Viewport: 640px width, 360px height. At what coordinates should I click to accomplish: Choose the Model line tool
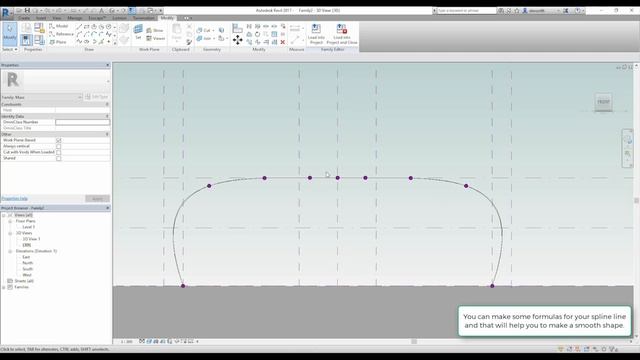[x=58, y=26]
